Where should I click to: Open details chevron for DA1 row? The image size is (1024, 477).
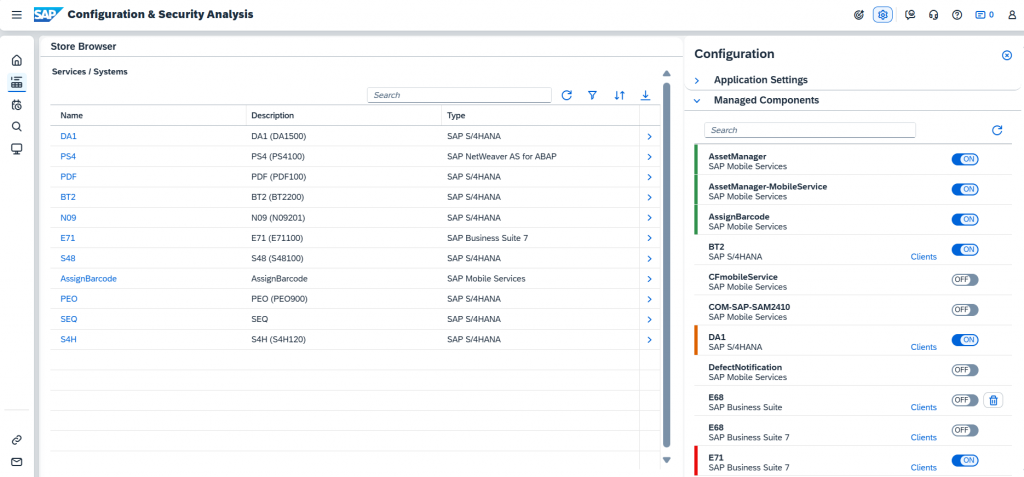[x=650, y=137]
